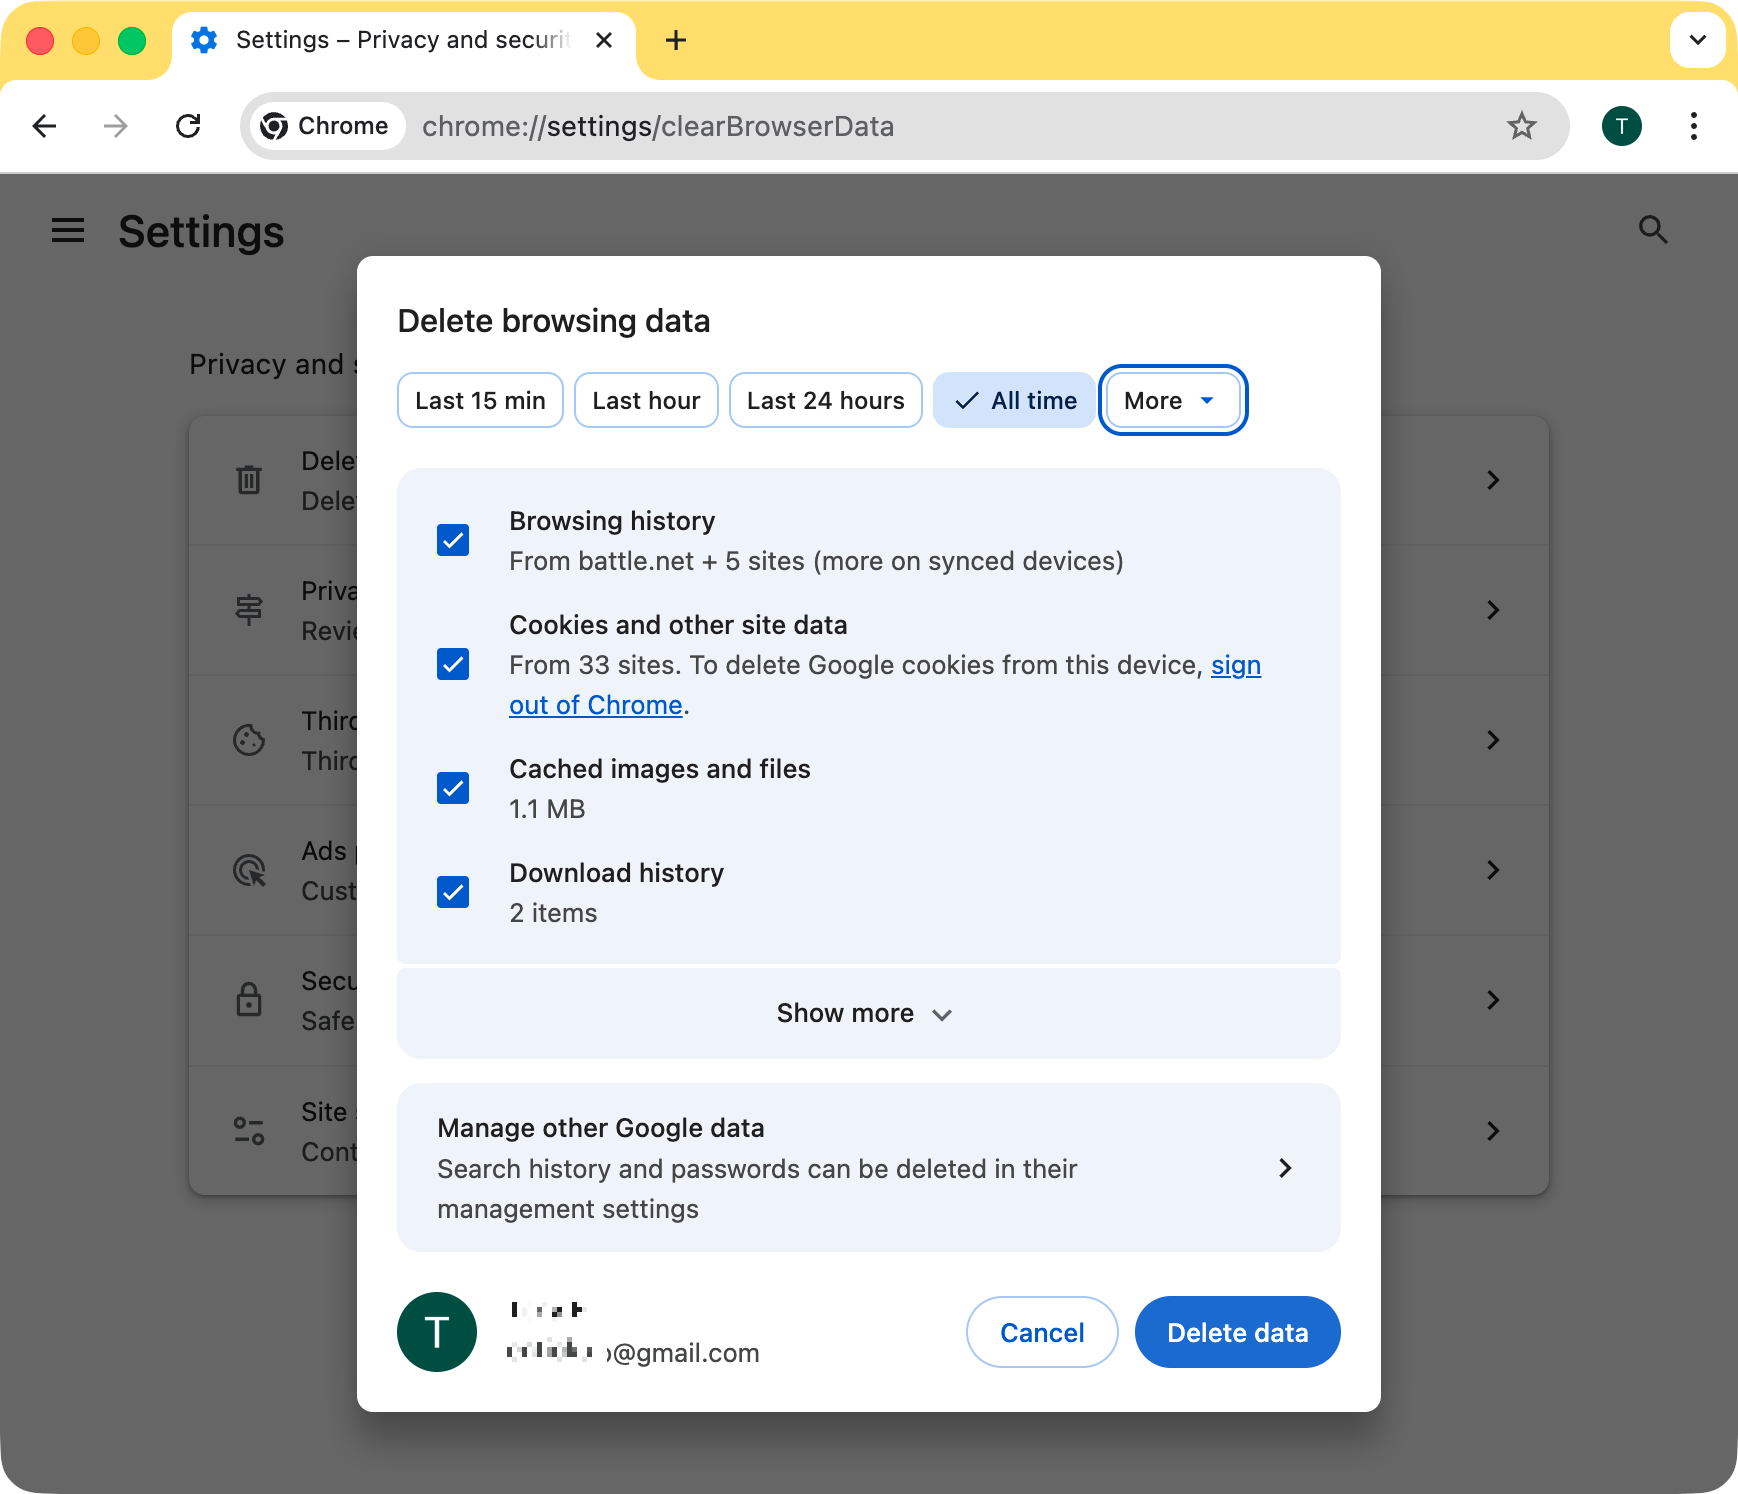Click the sign out of Chrome link
The width and height of the screenshot is (1738, 1494).
click(596, 704)
